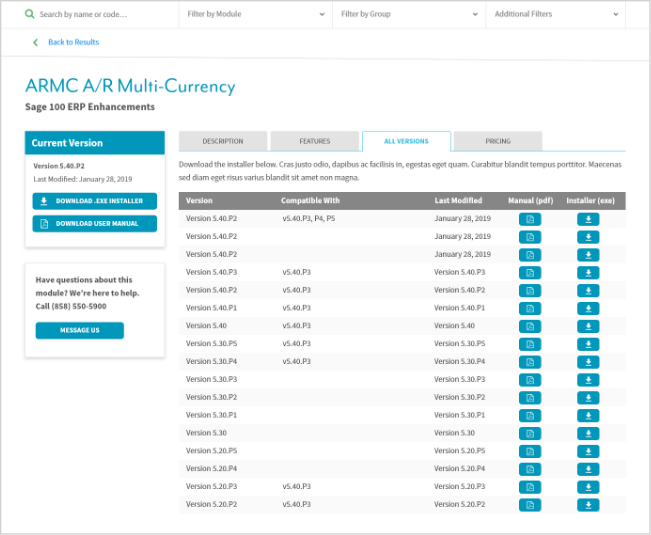651x535 pixels.
Task: Click the Sage 100 ERP Enhancements subtitle
Action: point(90,107)
